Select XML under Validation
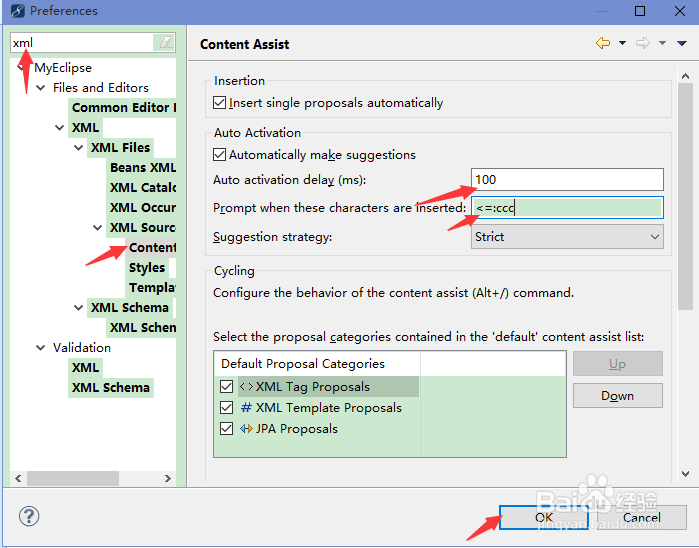Image resolution: width=699 pixels, height=548 pixels. point(85,367)
